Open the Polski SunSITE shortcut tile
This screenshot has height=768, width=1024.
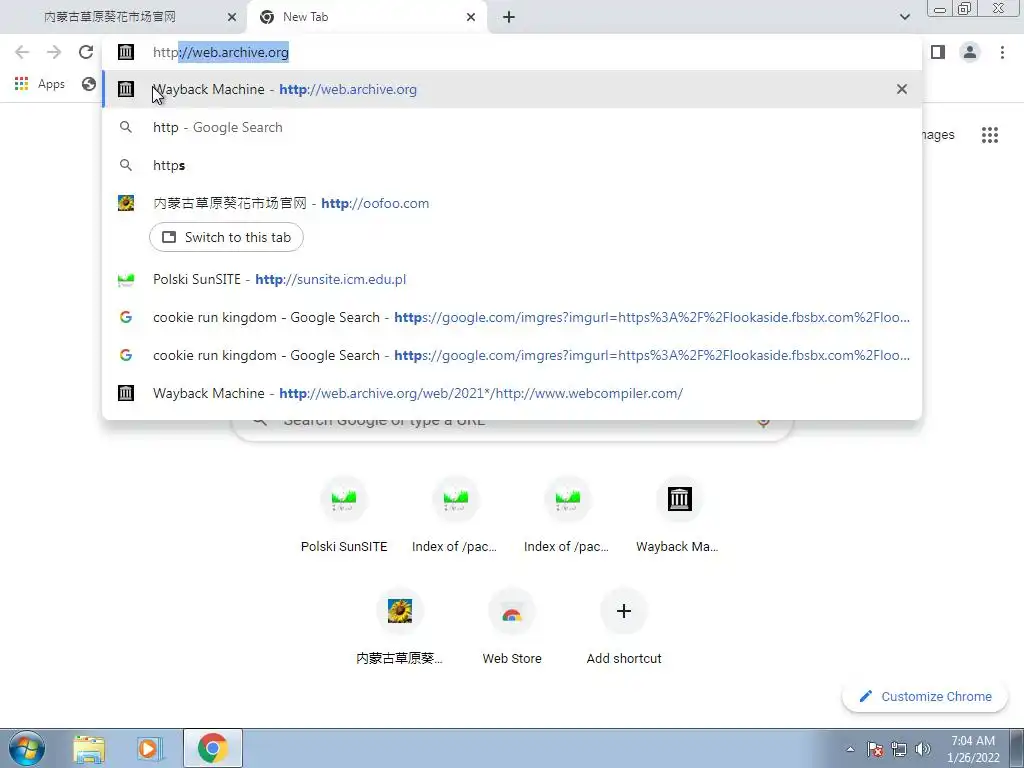(x=344, y=515)
